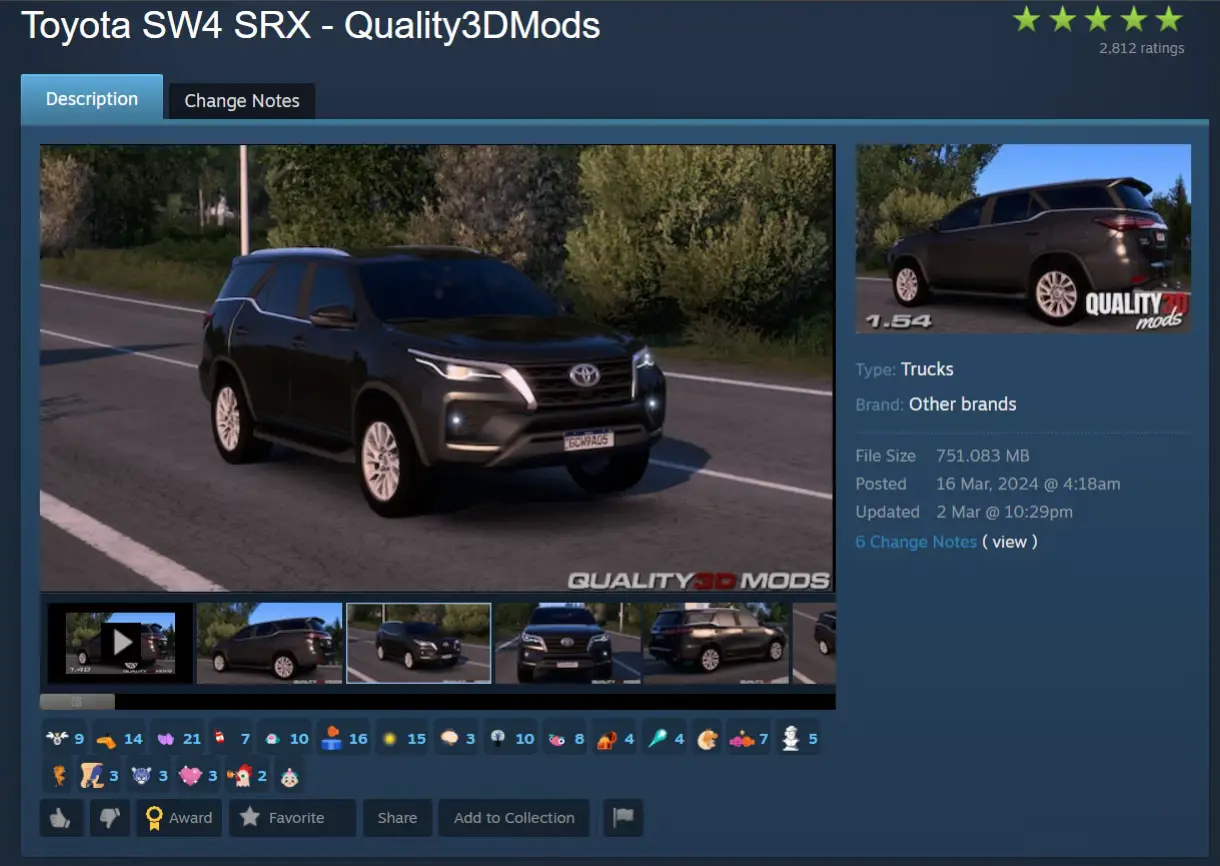
Task: Open the 6 Change Notes link
Action: tap(916, 541)
